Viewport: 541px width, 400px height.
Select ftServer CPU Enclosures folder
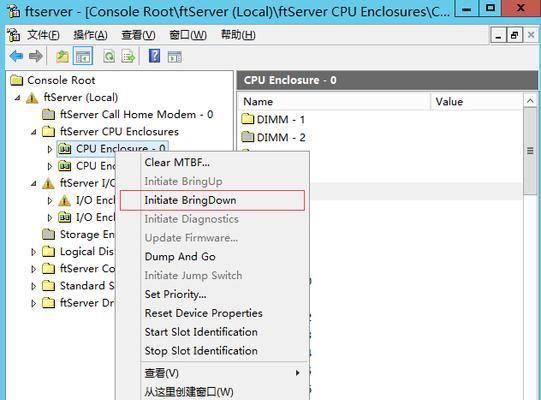click(119, 131)
